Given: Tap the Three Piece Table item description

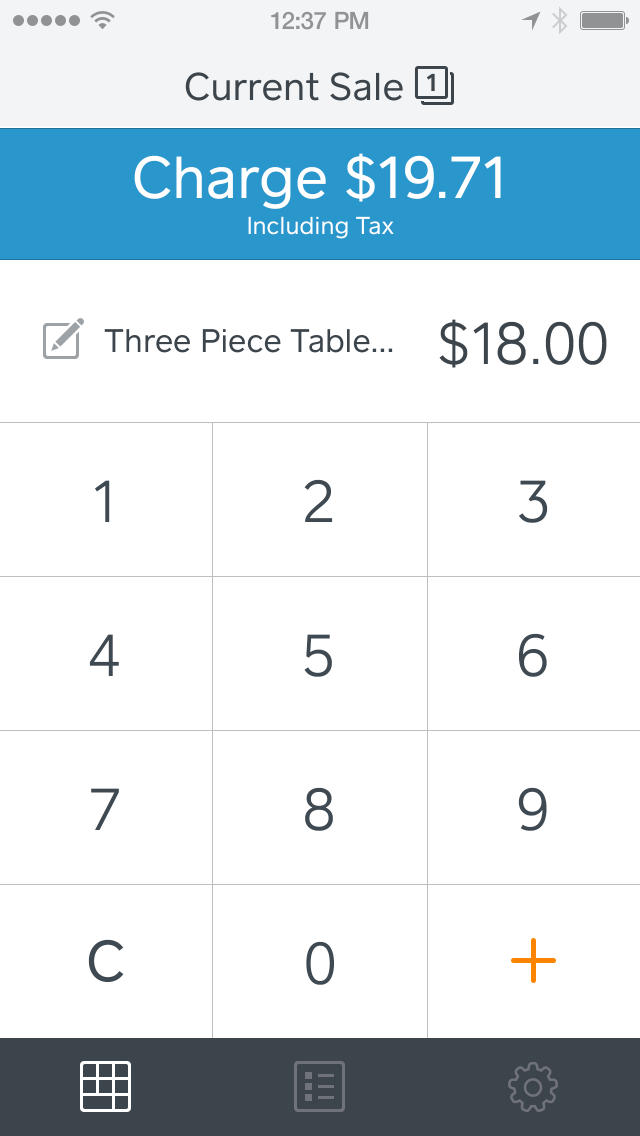Looking at the screenshot, I should (249, 341).
